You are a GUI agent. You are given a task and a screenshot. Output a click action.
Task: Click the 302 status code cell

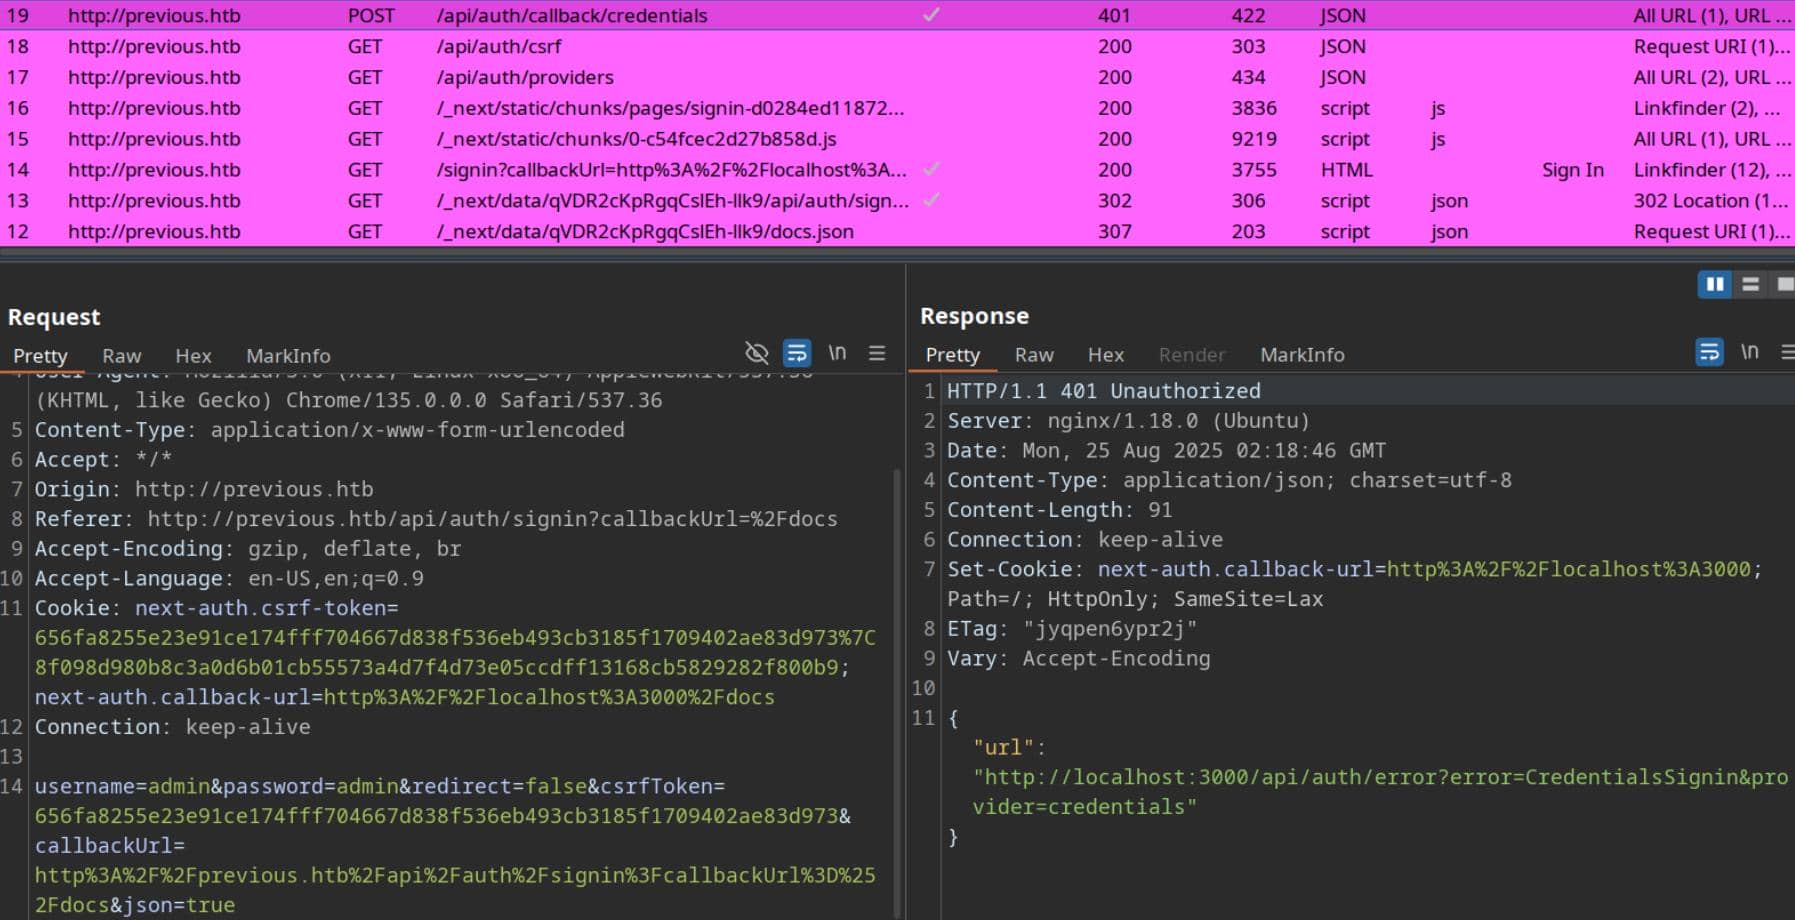coord(1114,201)
